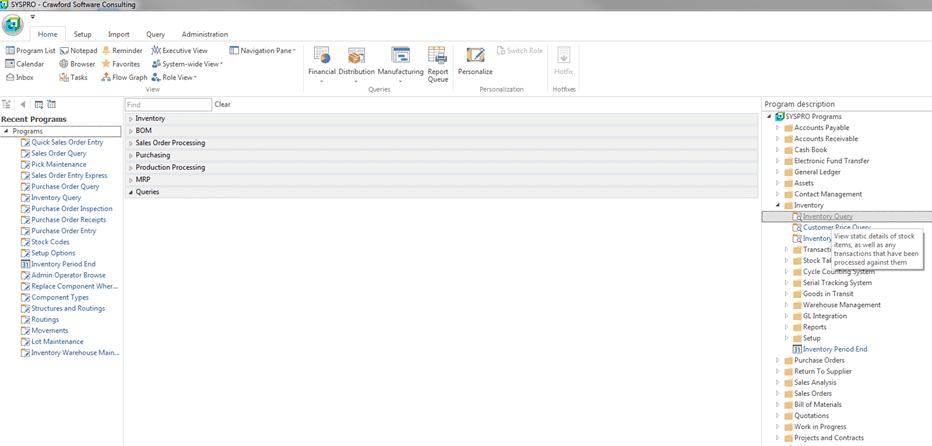Screen dimensions: 932x446
Task: Open the Flow Graph view
Action: click(125, 77)
